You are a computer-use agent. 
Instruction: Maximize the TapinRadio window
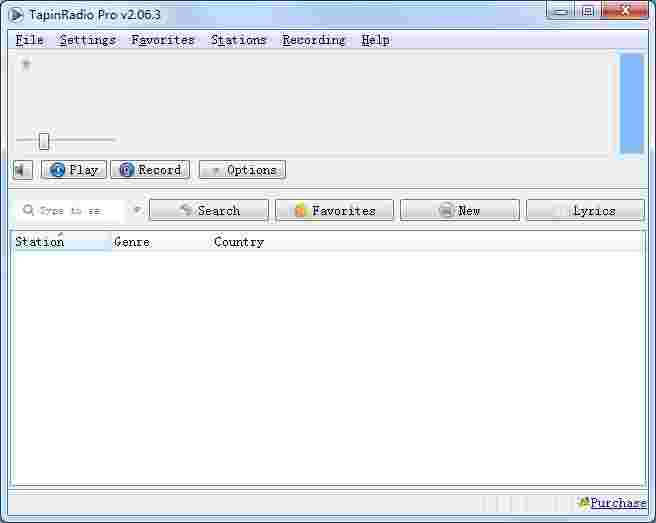(588, 11)
